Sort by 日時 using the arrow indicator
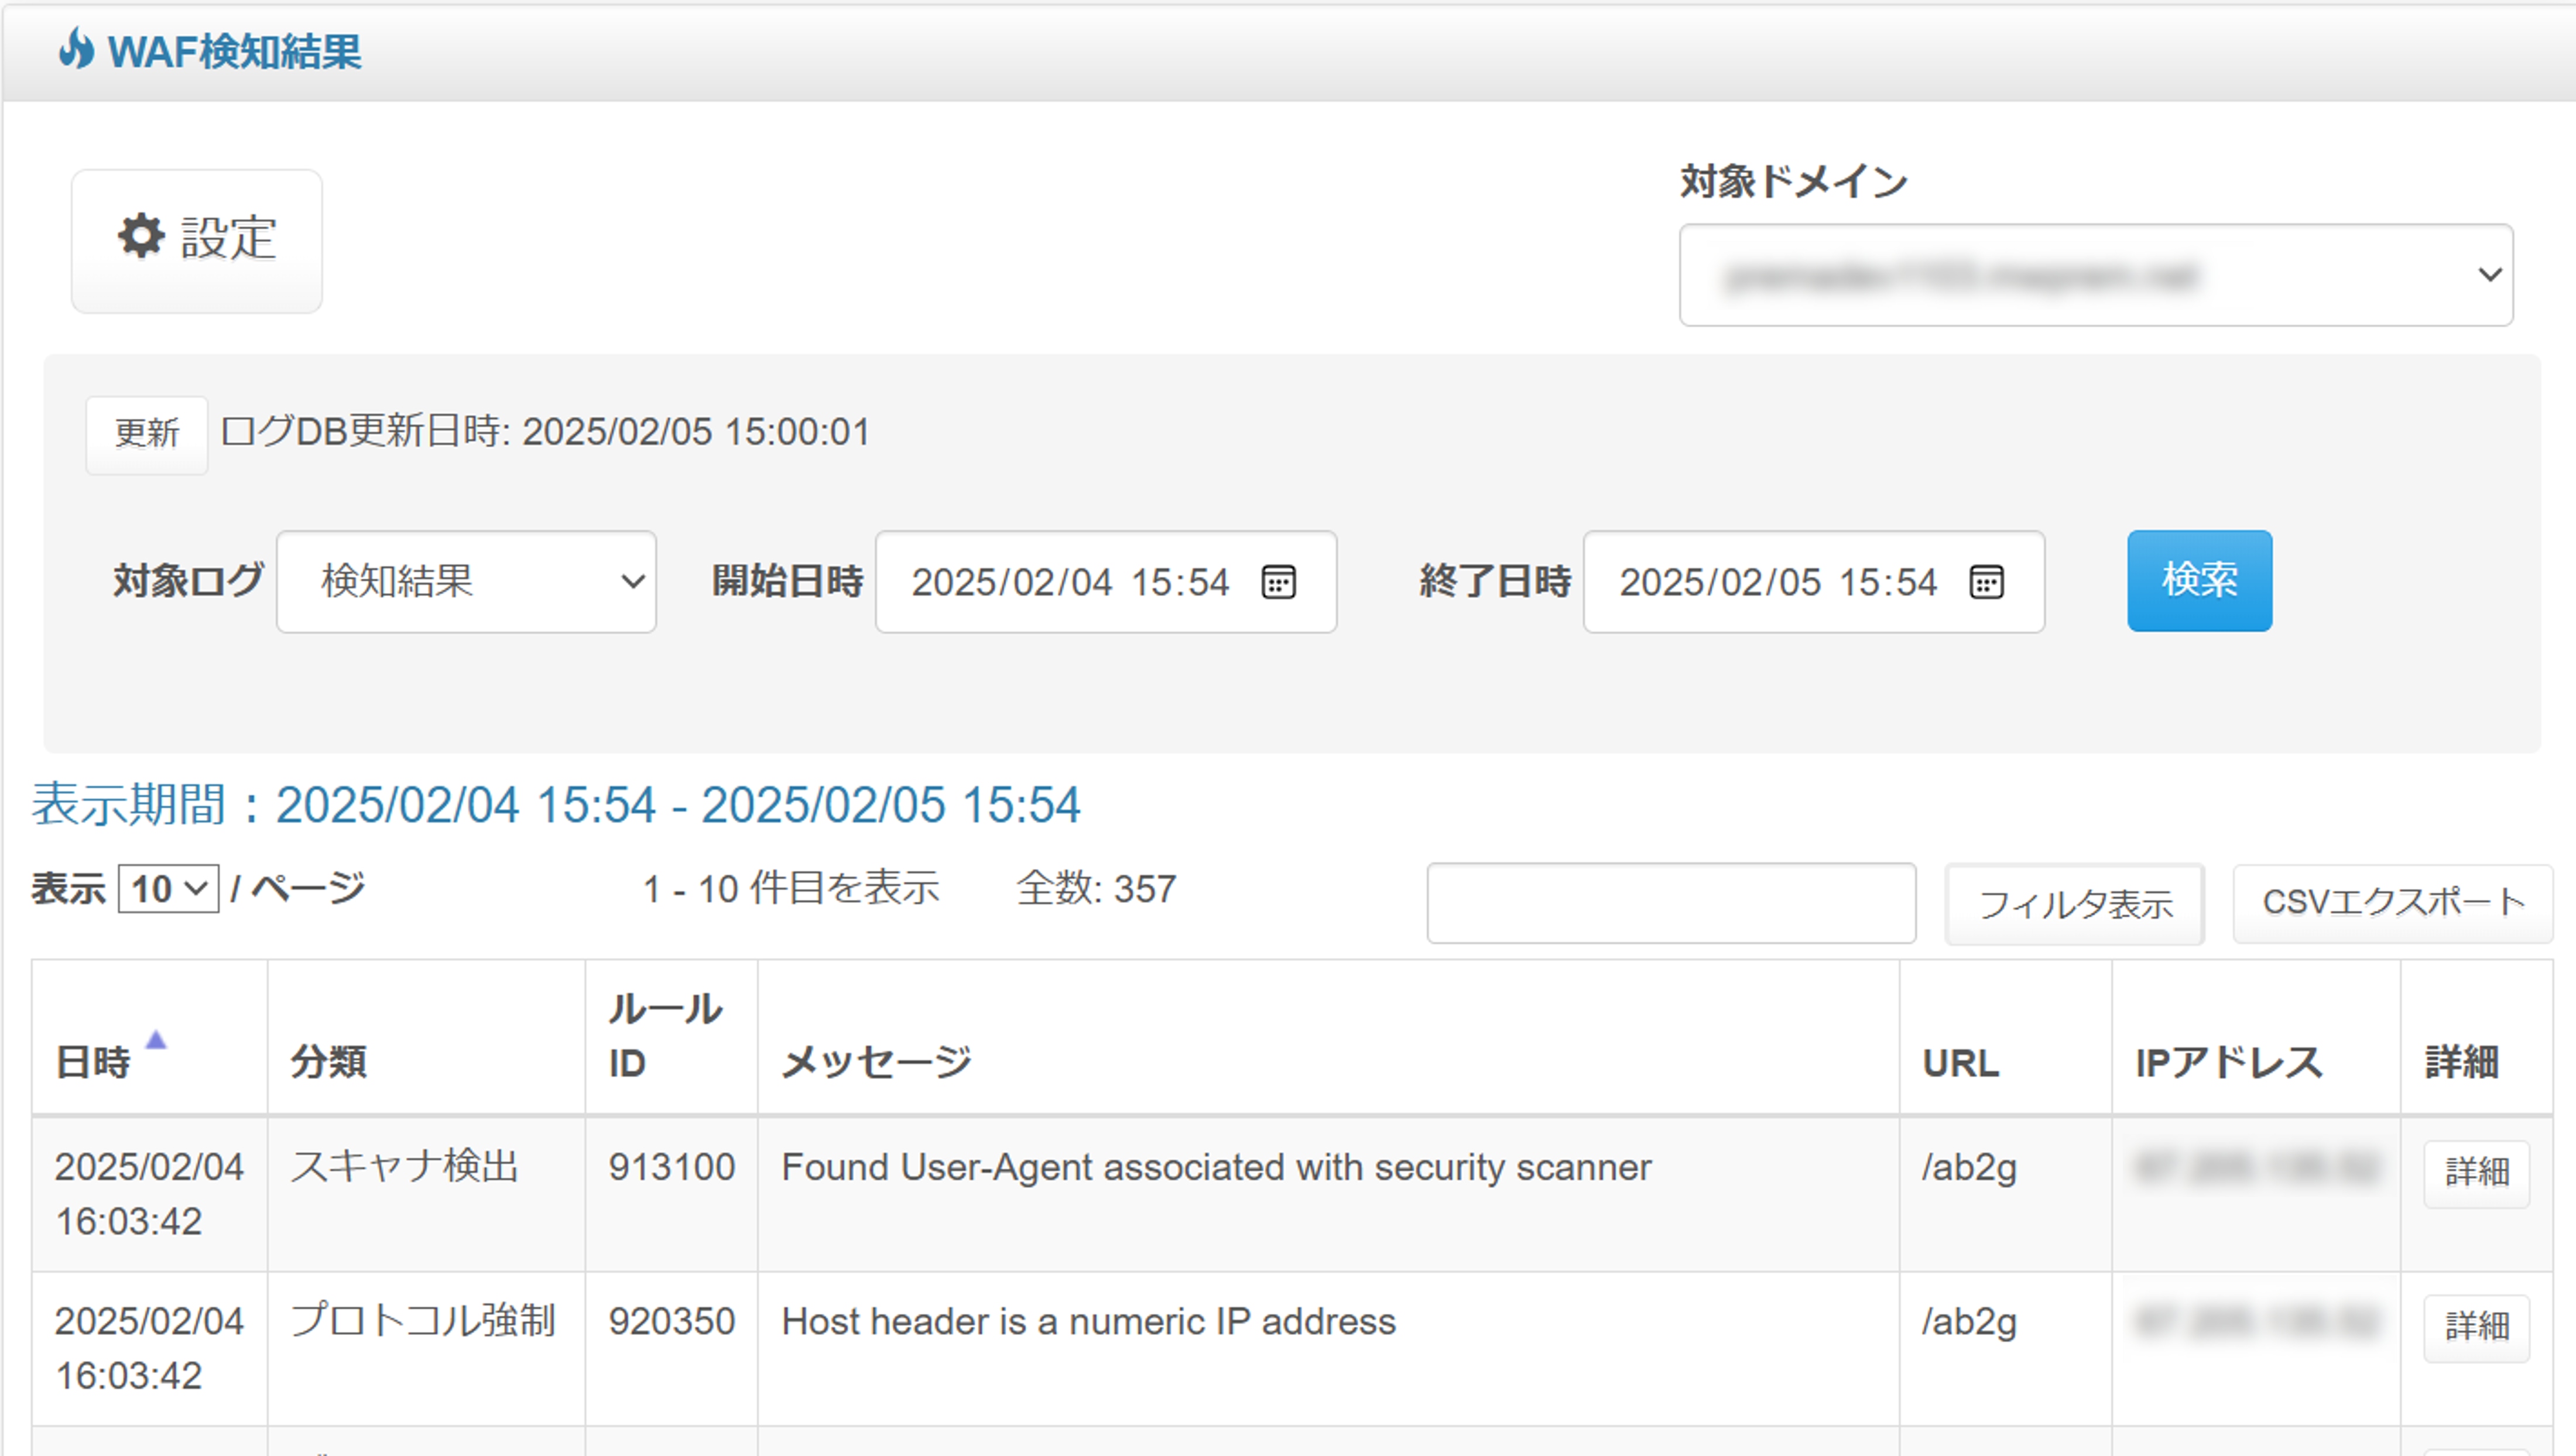The height and width of the screenshot is (1456, 2576). pyautogui.click(x=155, y=1040)
